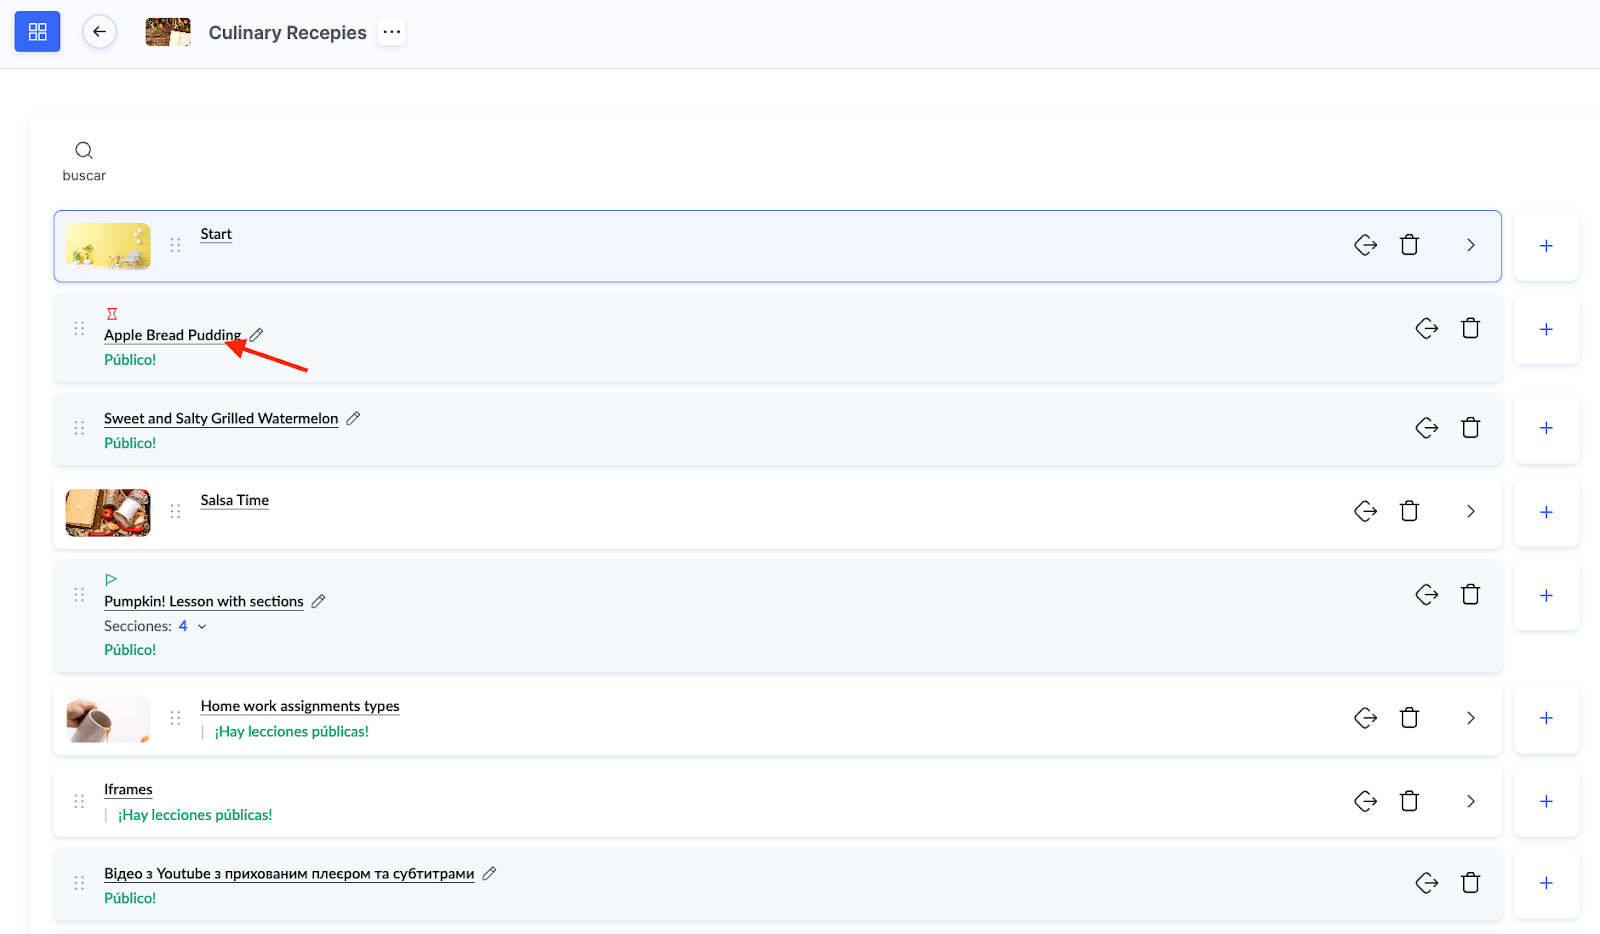Click pencil icon beside Pumpkin! Lesson with sections
The image size is (1600, 934).
[319, 601]
